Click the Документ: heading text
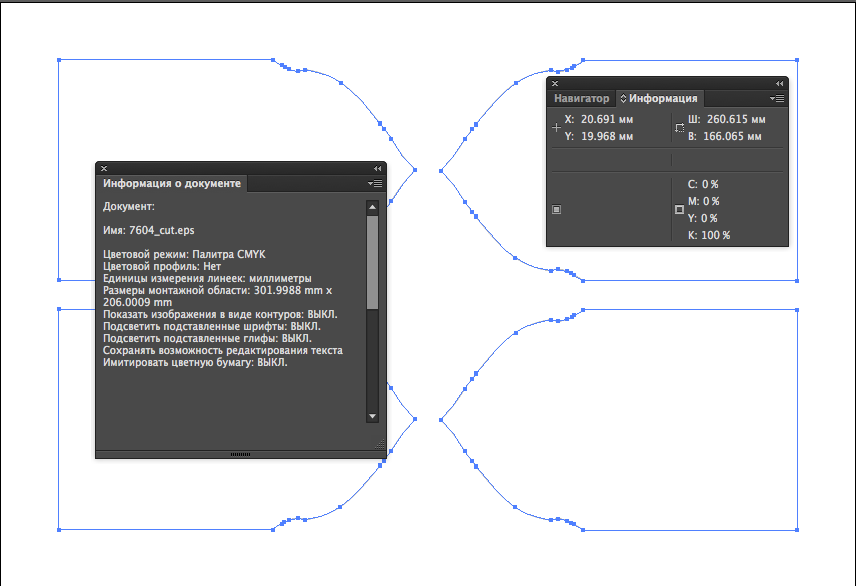This screenshot has height=586, width=856. point(129,206)
